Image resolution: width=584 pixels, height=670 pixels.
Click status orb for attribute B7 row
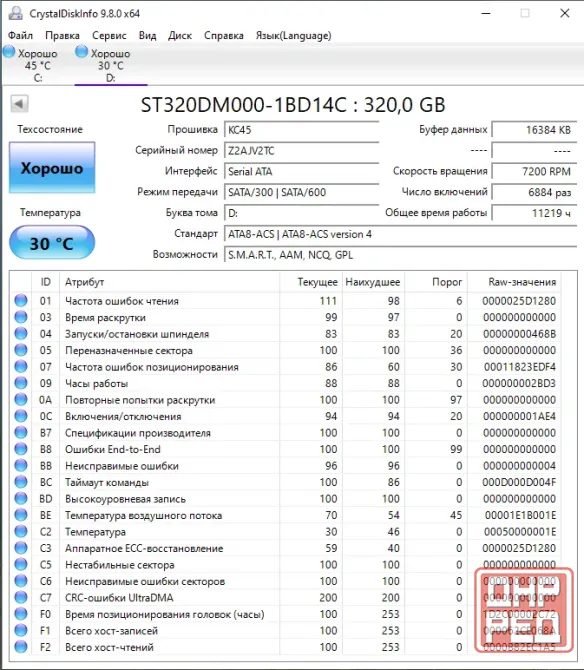click(21, 432)
